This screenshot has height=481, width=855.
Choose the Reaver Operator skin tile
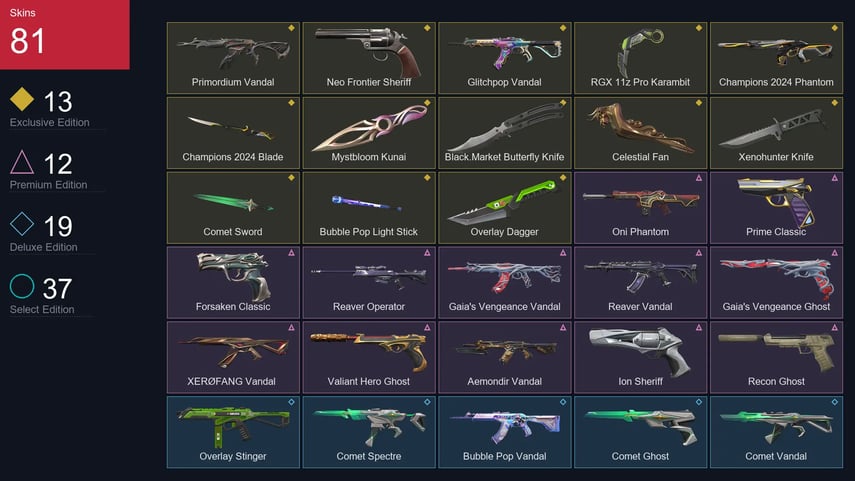click(369, 282)
